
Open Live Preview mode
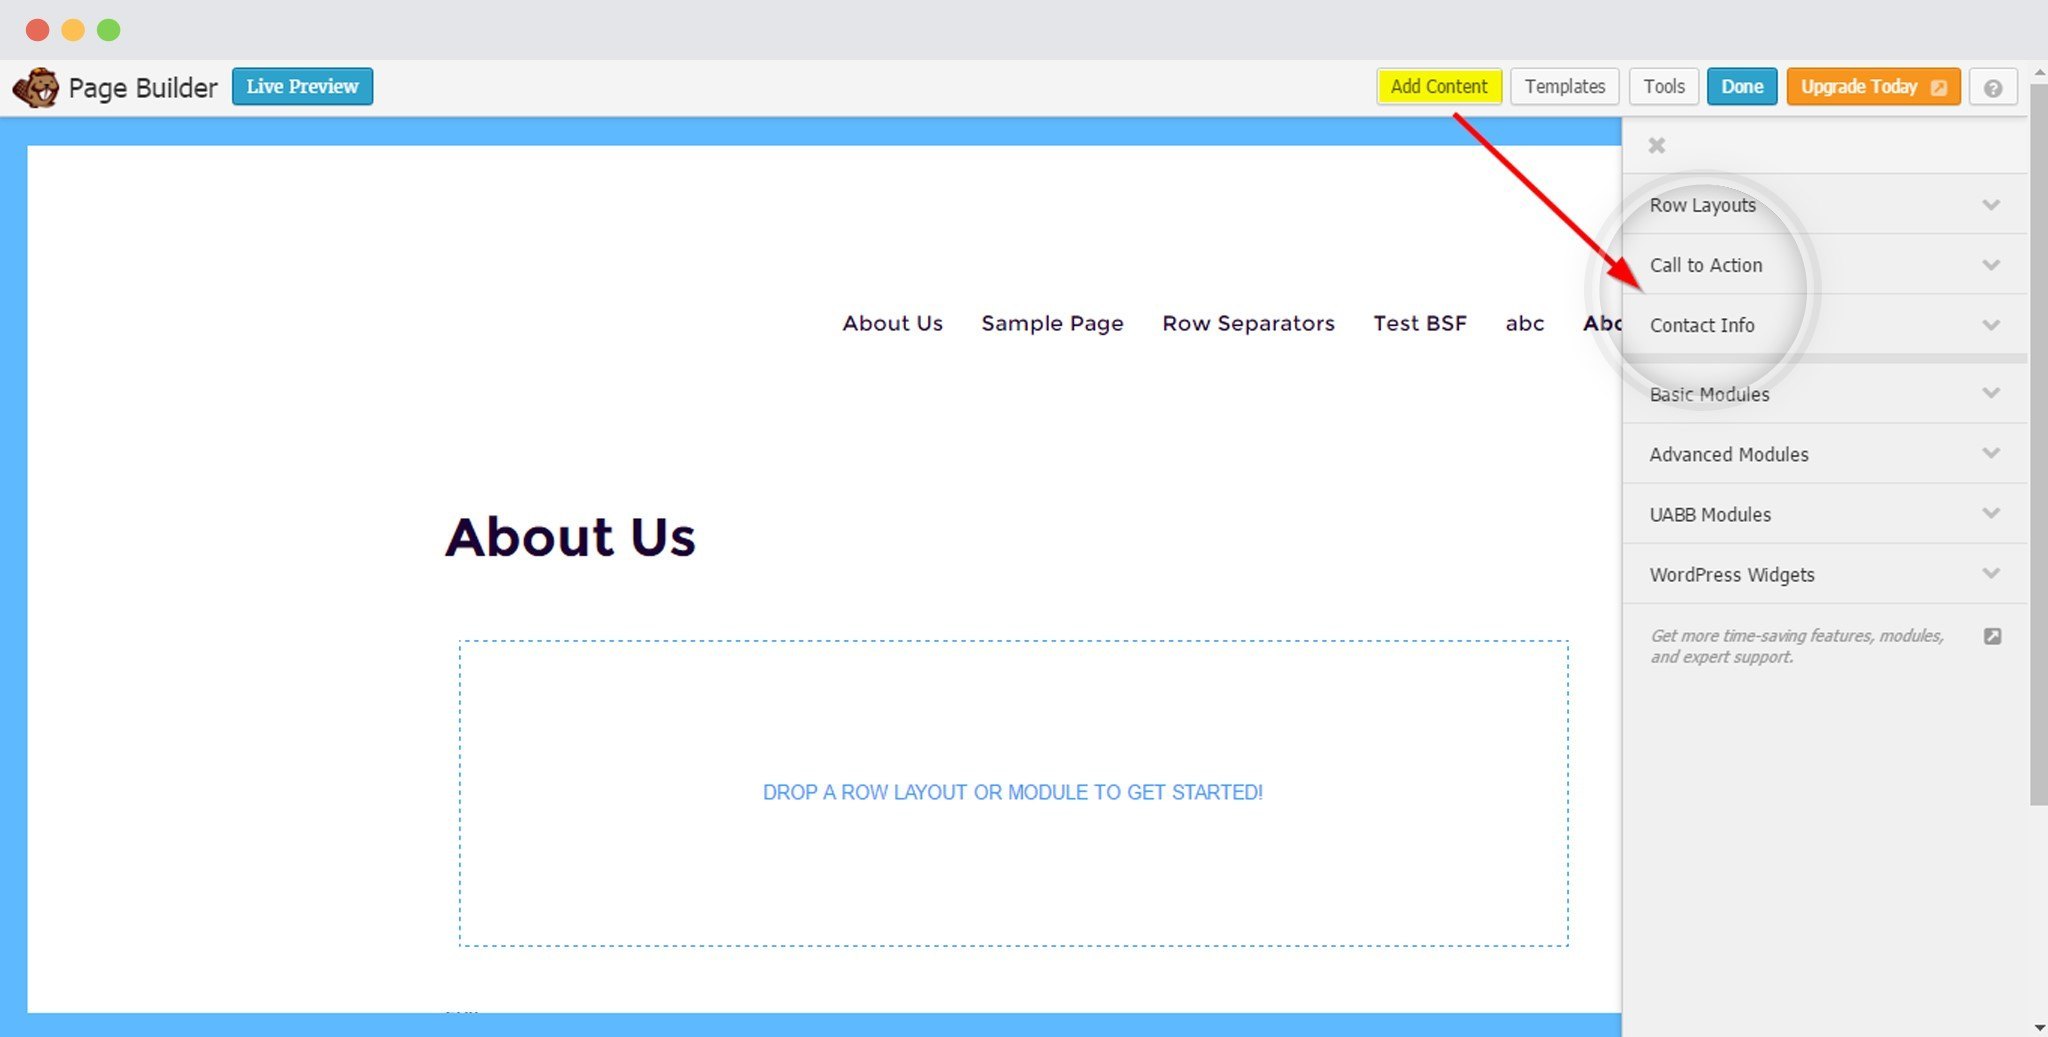point(301,86)
